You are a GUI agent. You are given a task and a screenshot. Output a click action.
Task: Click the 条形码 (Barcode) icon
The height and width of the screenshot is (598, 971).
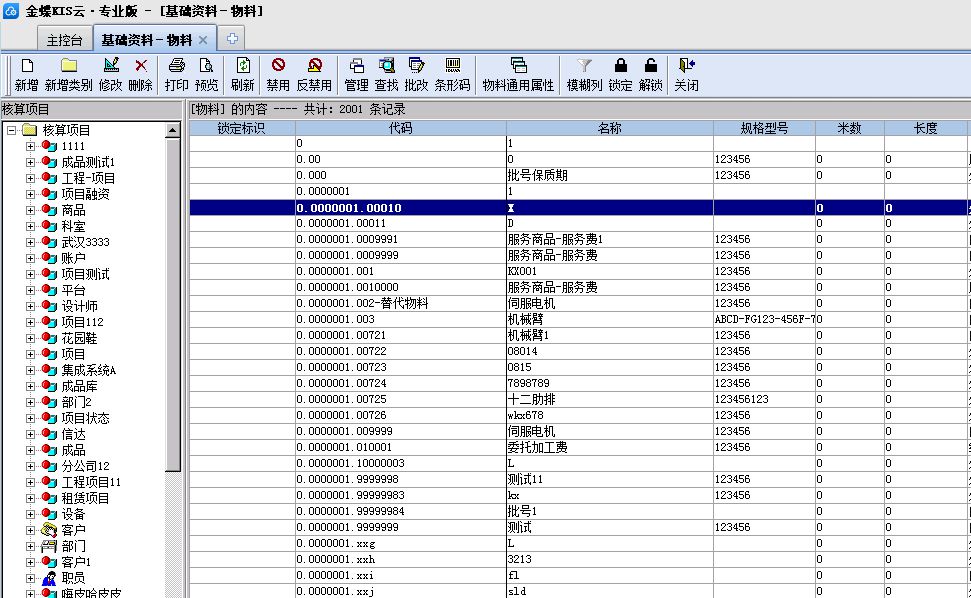pyautogui.click(x=453, y=65)
